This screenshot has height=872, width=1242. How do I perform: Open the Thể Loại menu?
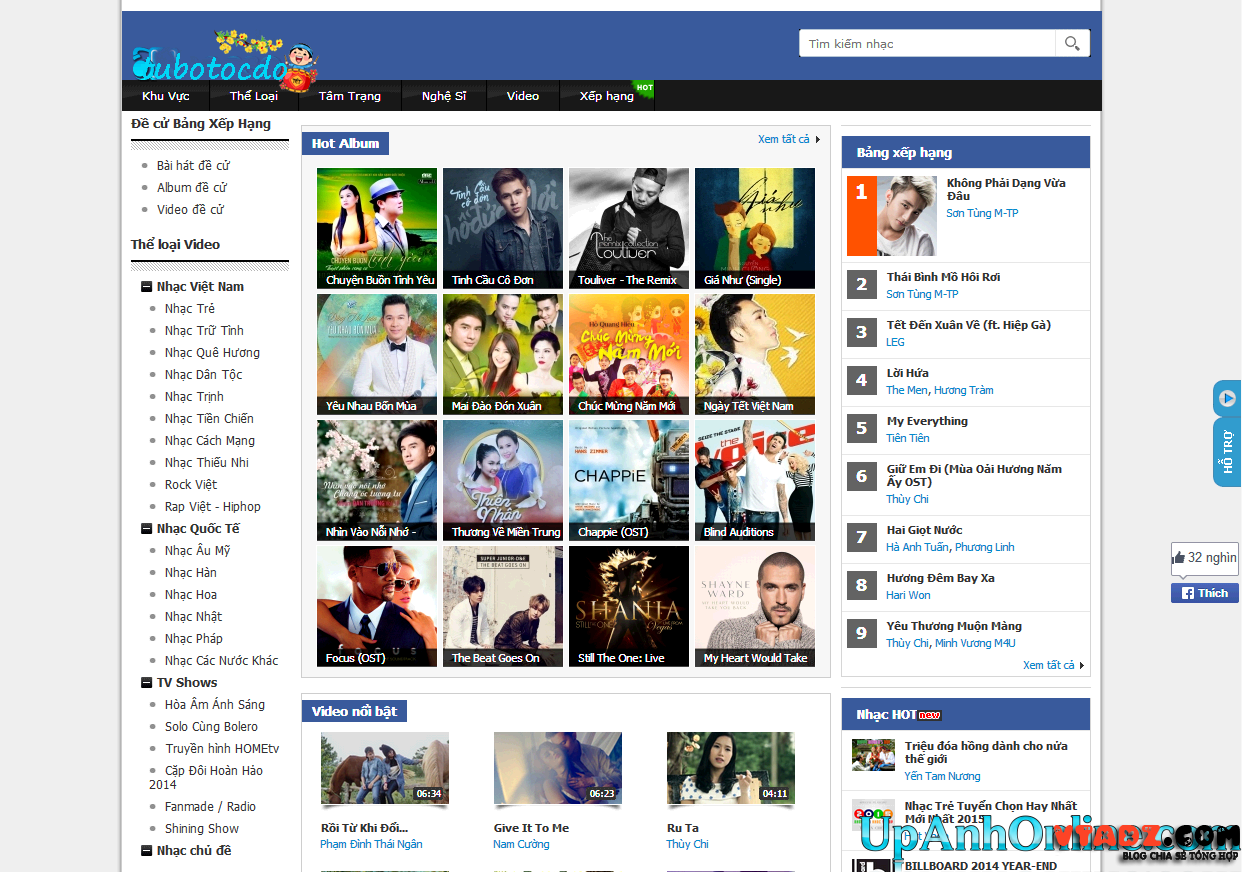(x=254, y=96)
